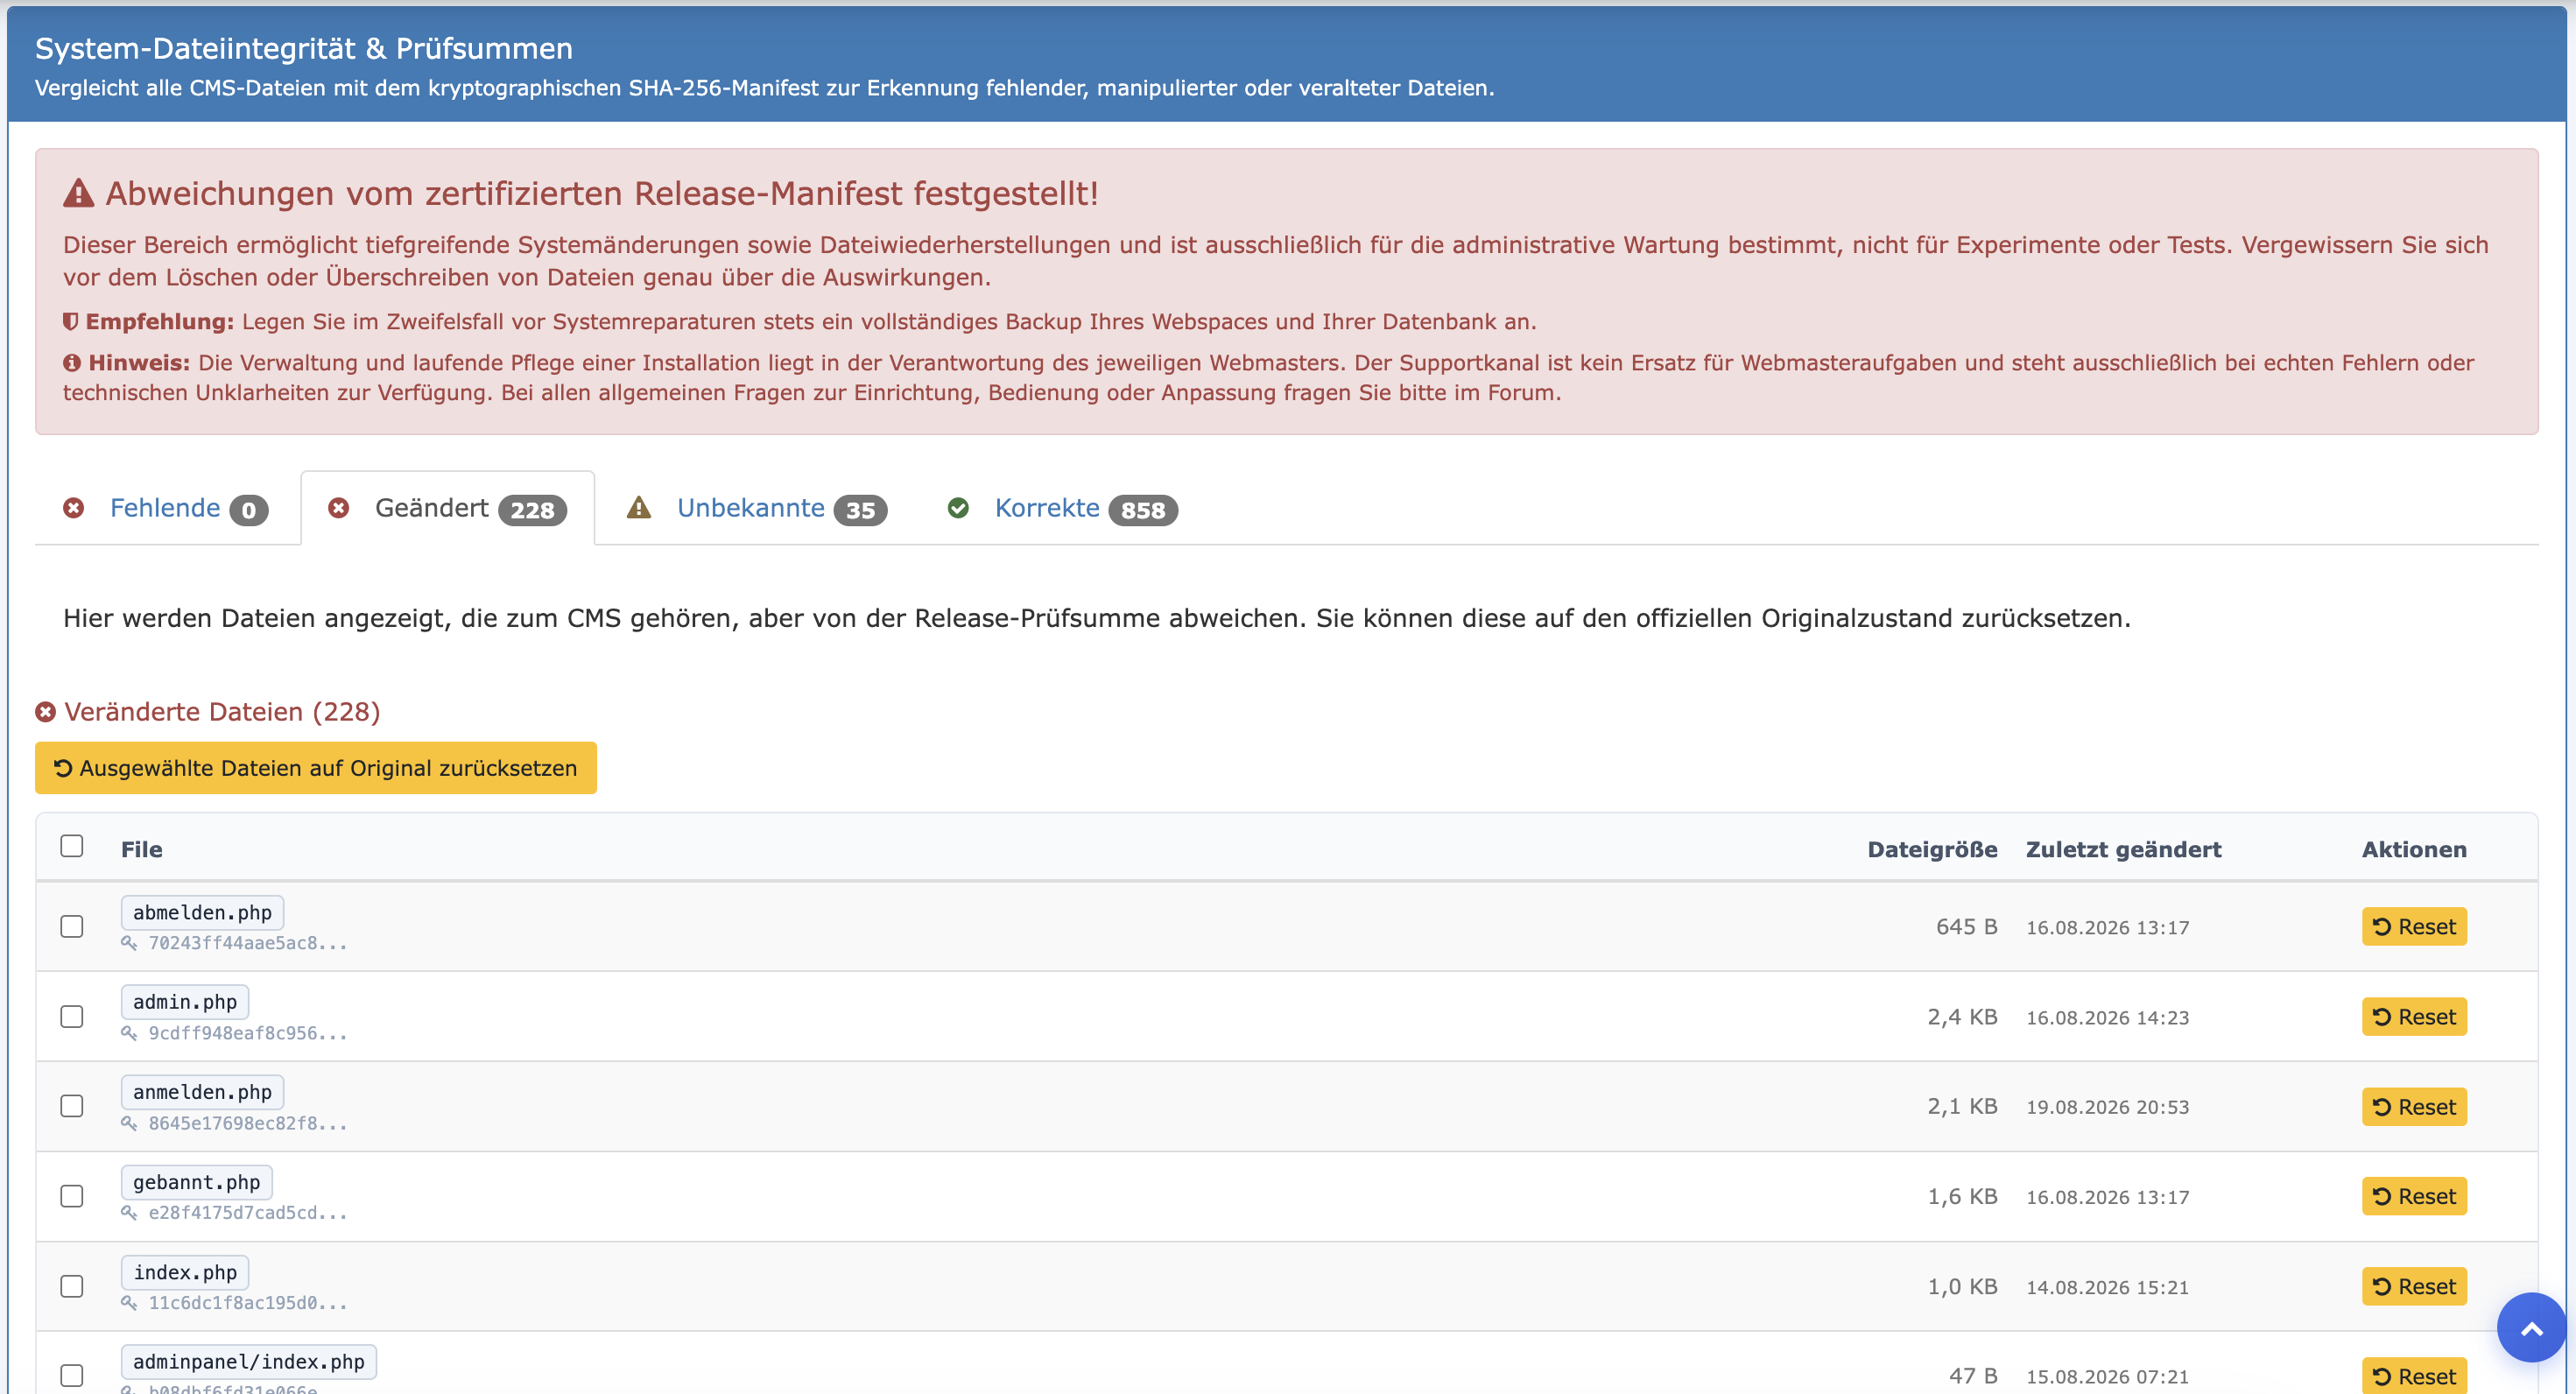
Task: Click the warning triangle on Unbekannte tab
Action: point(639,508)
